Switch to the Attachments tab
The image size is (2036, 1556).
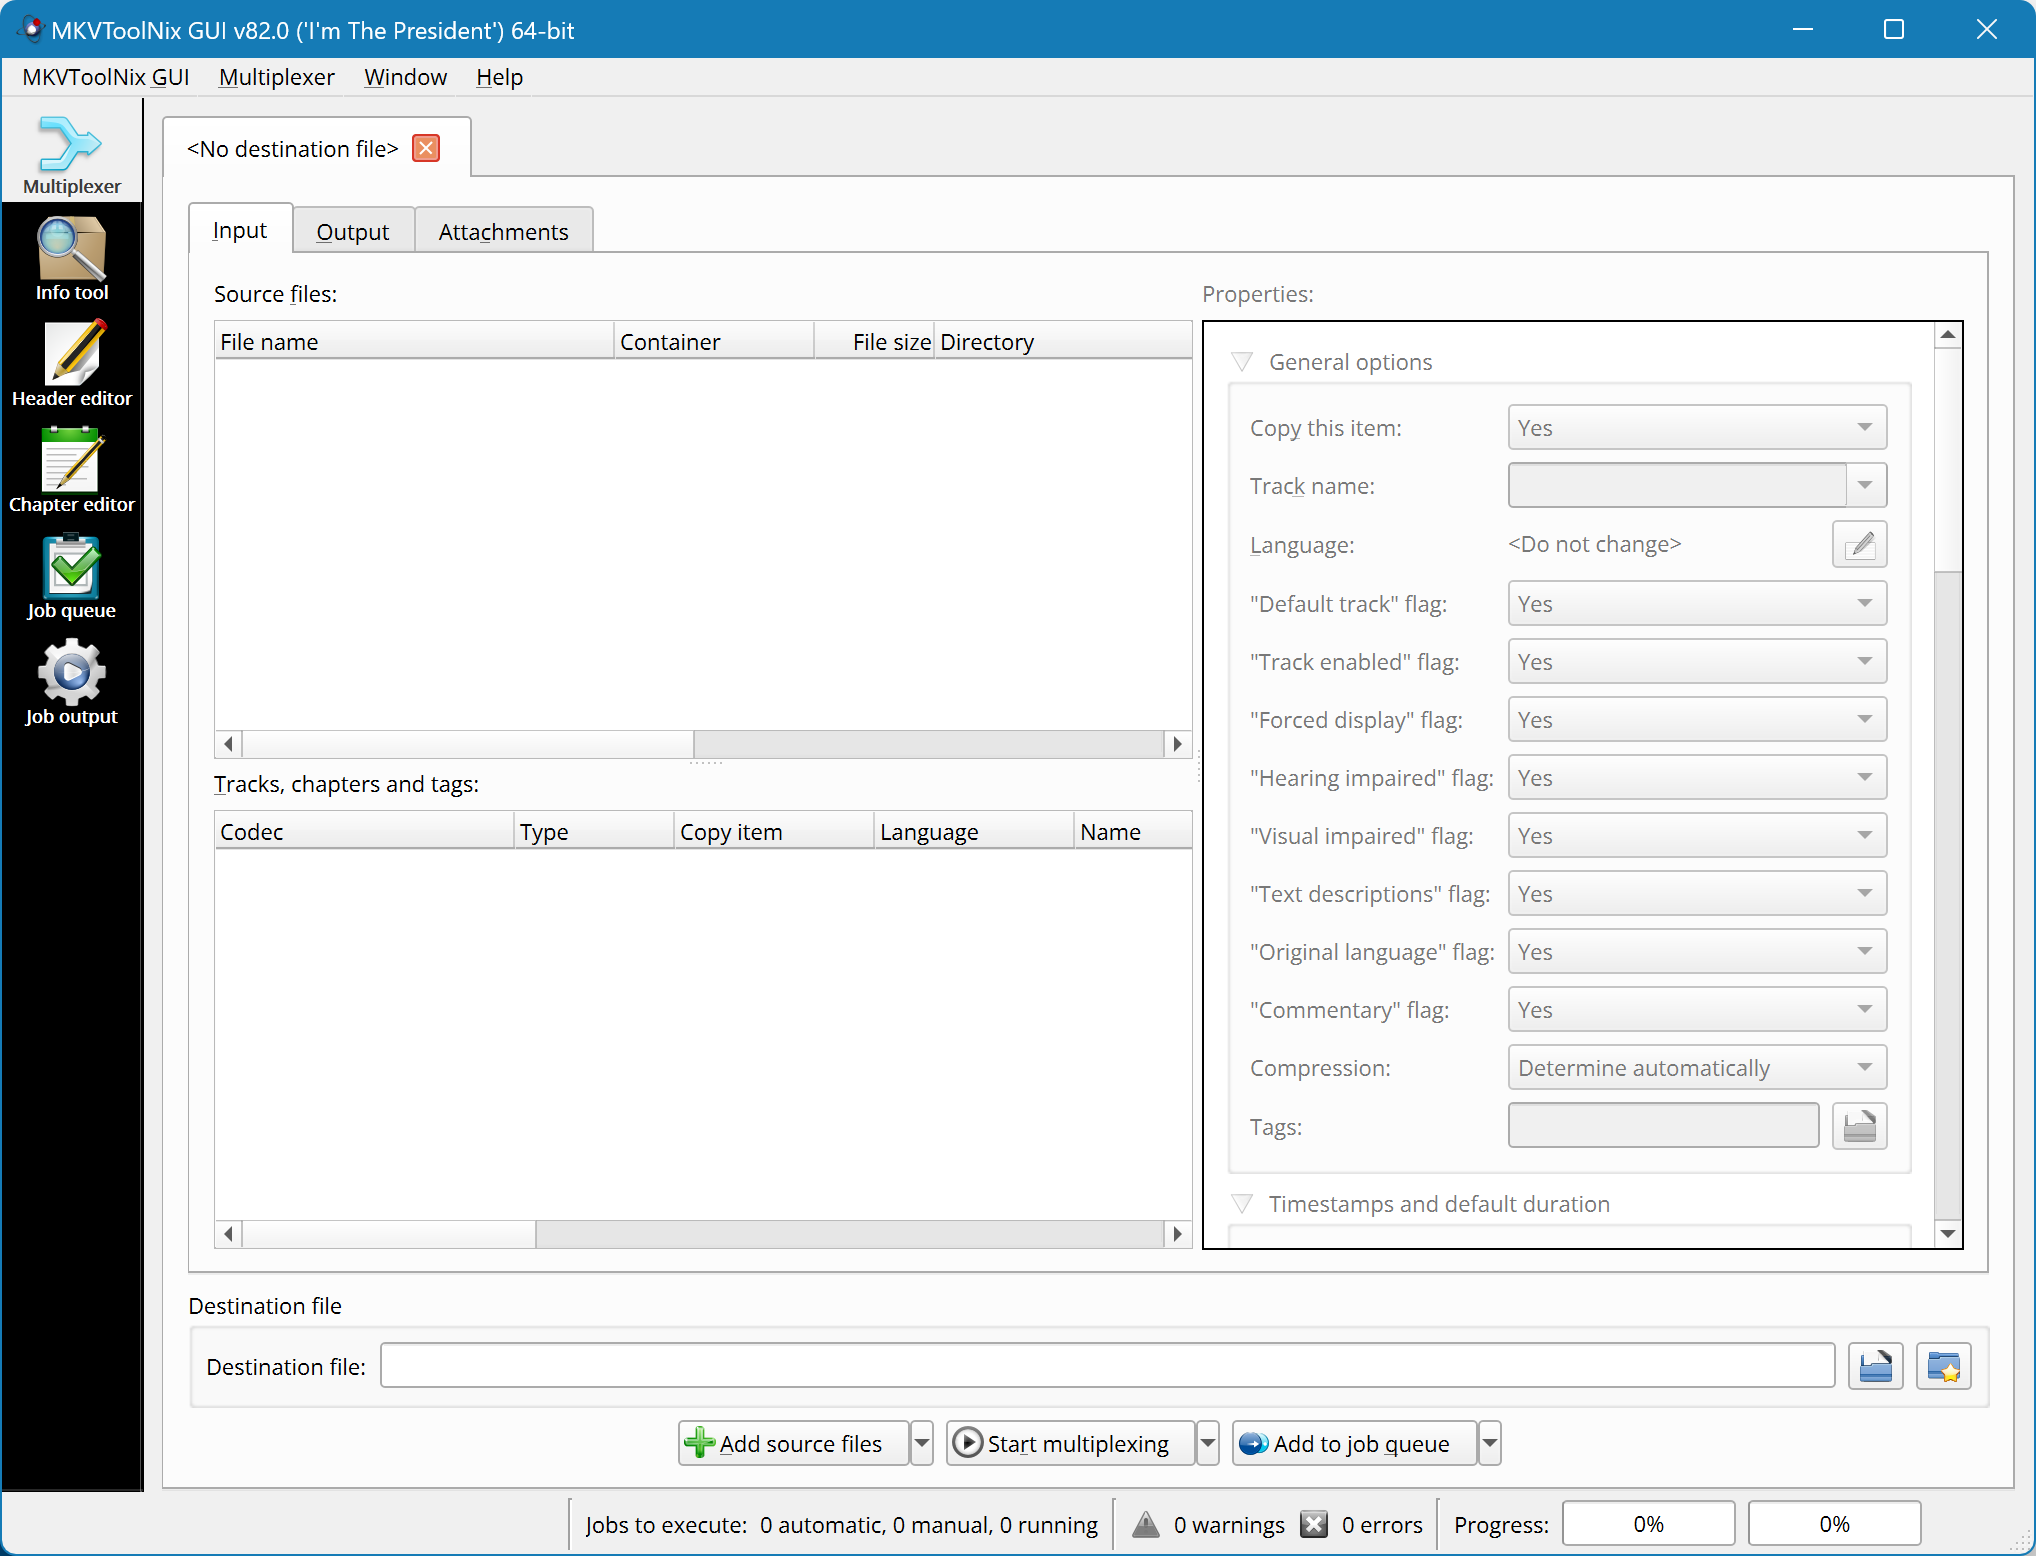coord(503,229)
